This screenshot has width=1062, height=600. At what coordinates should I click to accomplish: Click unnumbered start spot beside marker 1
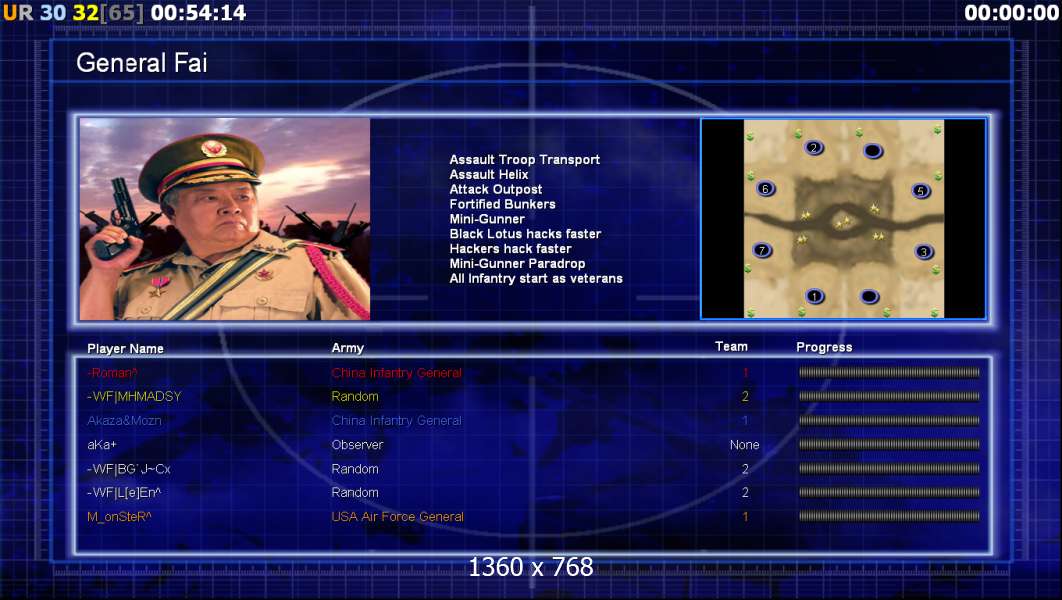(x=869, y=296)
